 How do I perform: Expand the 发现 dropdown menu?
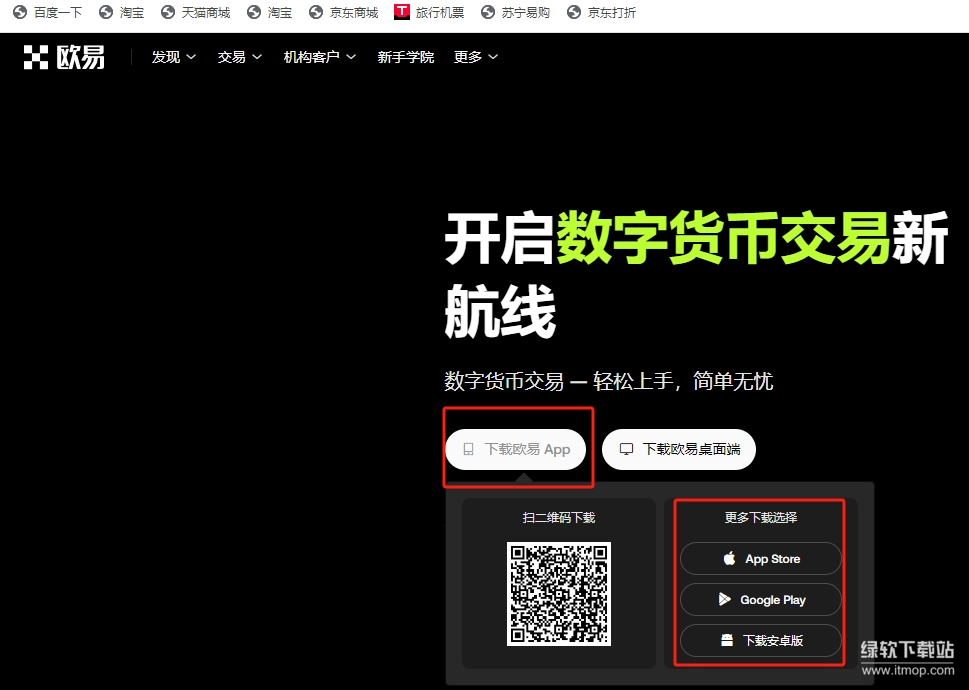[x=173, y=58]
